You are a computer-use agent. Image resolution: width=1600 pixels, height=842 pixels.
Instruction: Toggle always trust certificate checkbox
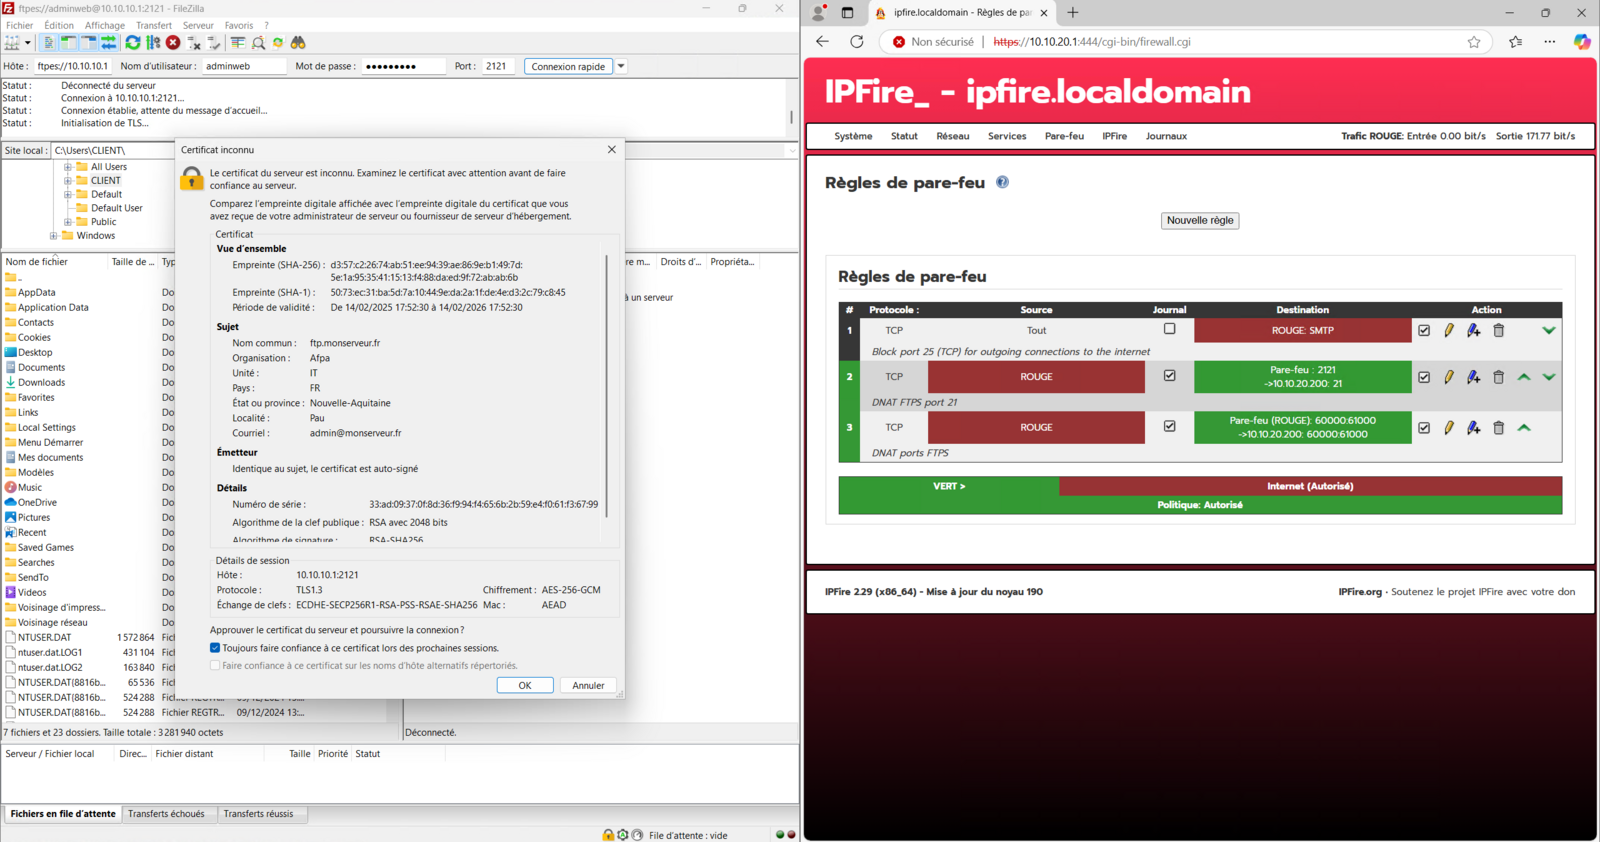pos(215,648)
